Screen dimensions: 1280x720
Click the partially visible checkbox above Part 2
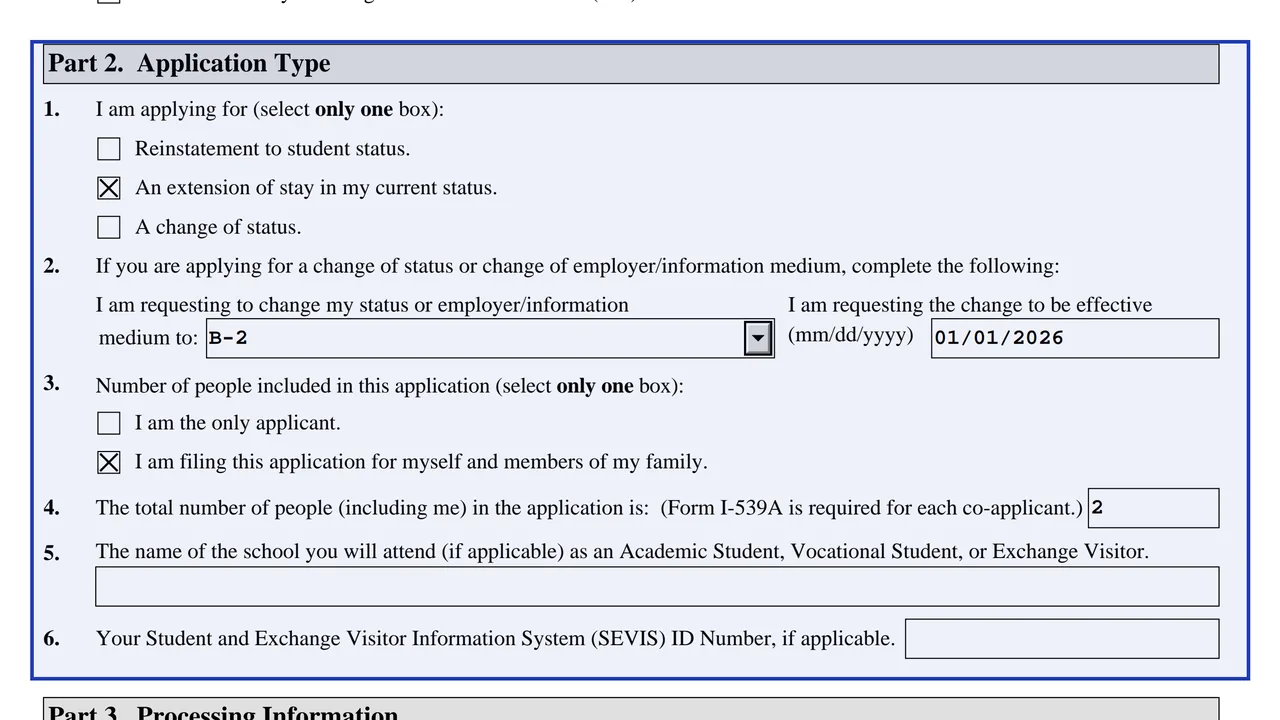coord(109,2)
